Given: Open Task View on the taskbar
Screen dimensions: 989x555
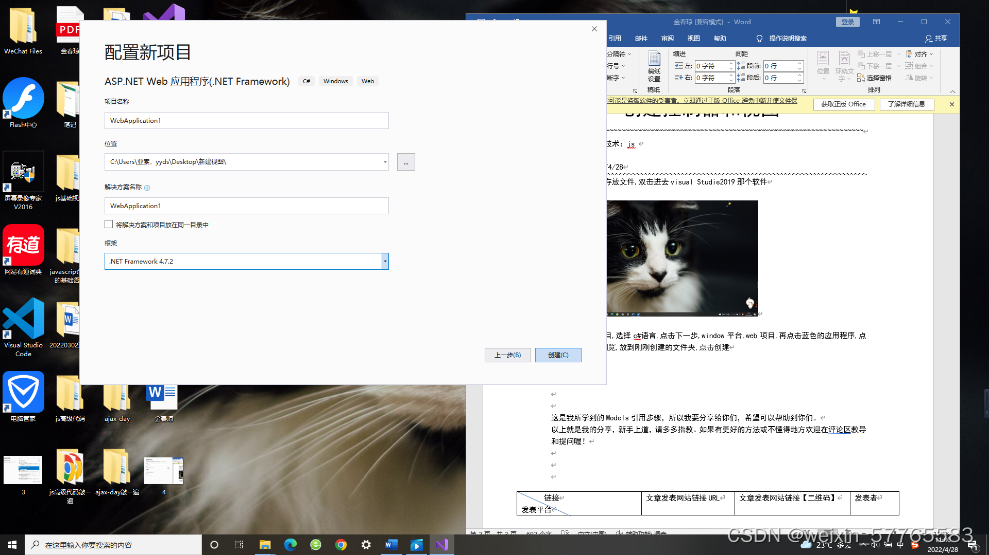Looking at the screenshot, I should click(239, 545).
